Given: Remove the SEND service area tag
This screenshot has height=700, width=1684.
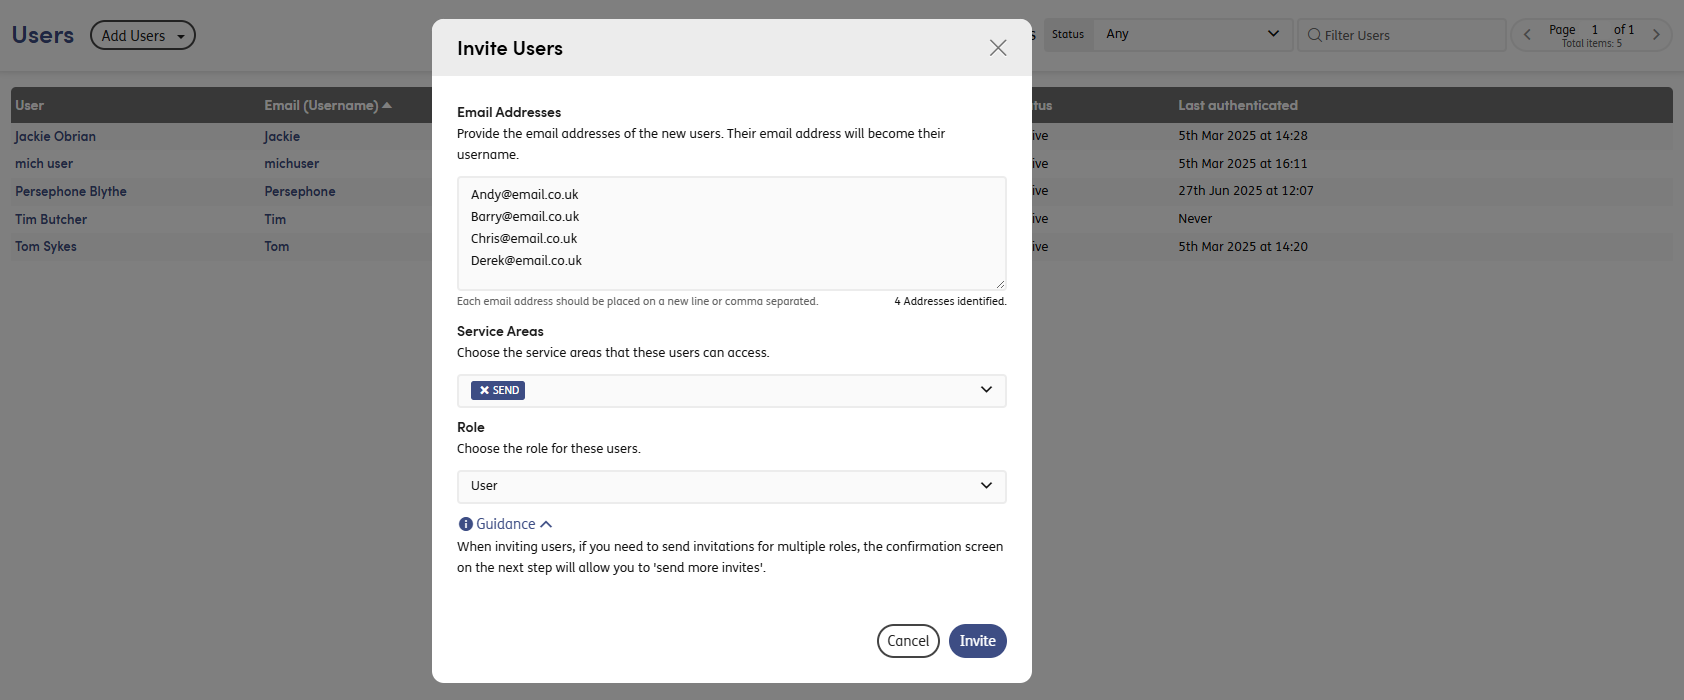Looking at the screenshot, I should (484, 391).
